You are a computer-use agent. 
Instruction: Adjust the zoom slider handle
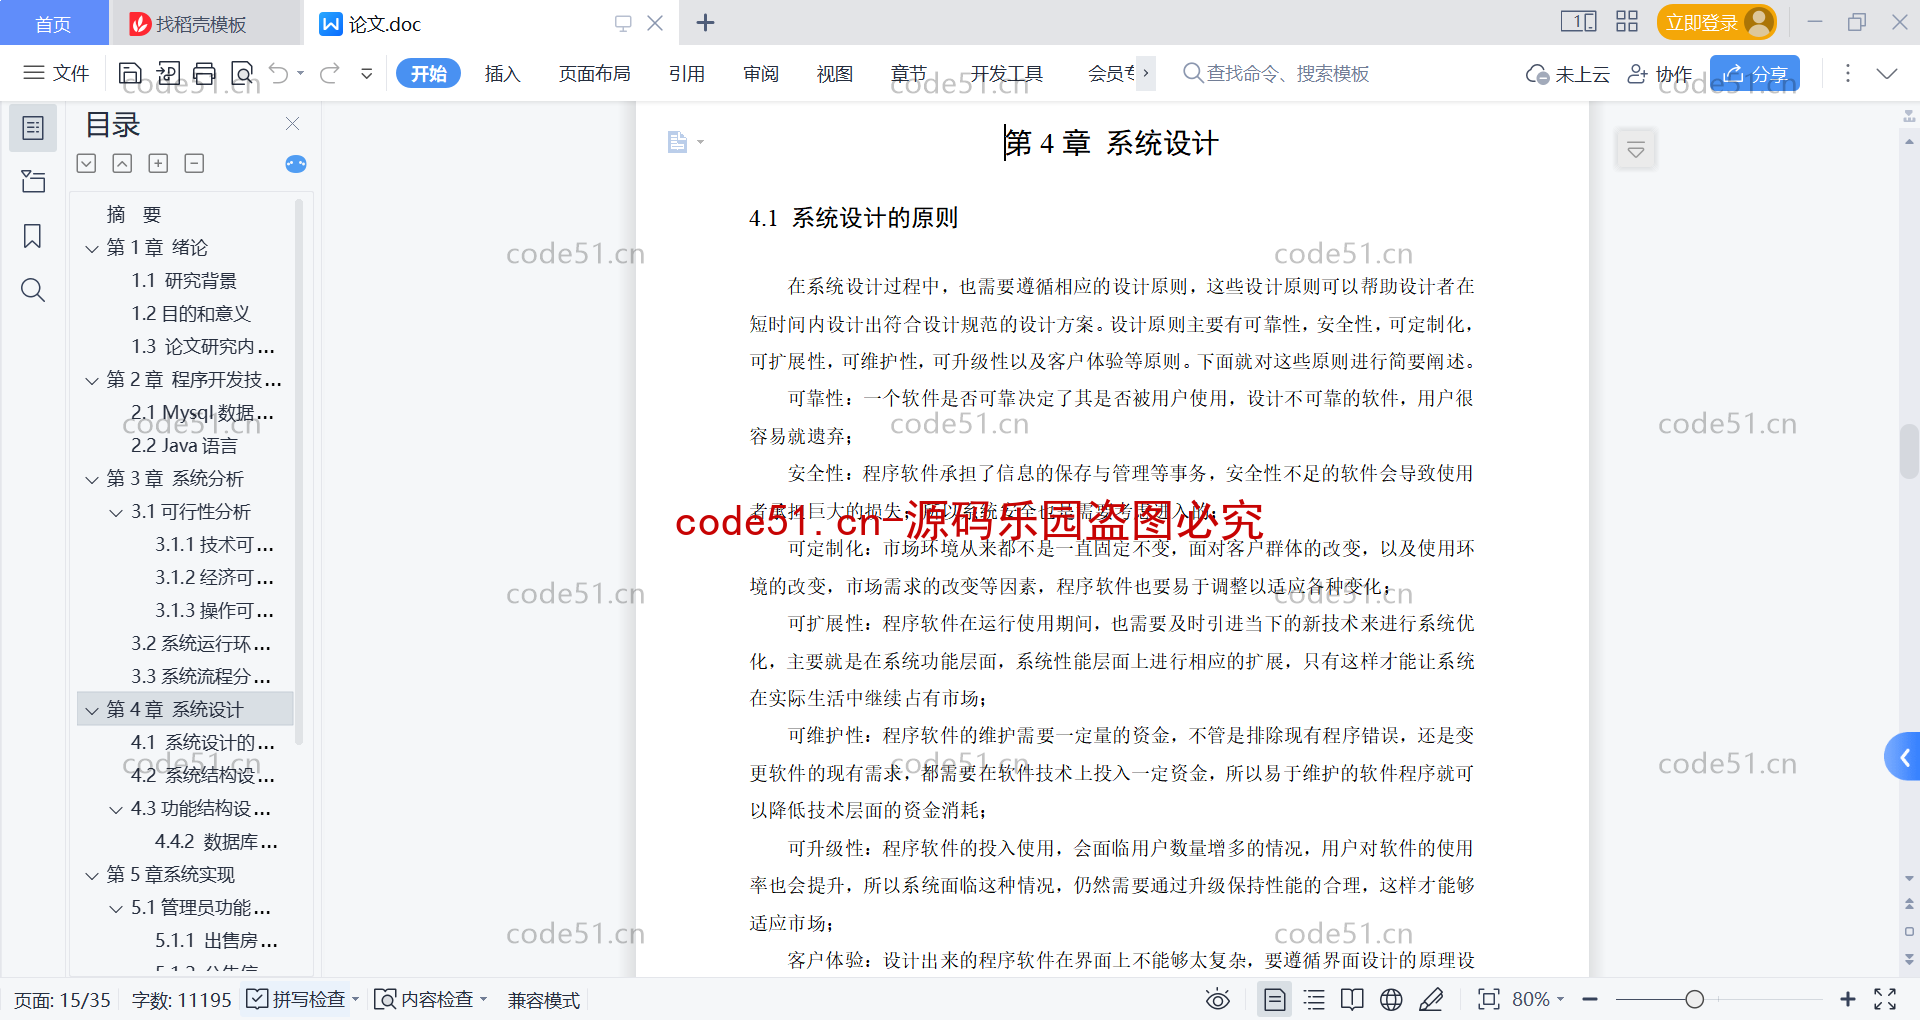1694,999
